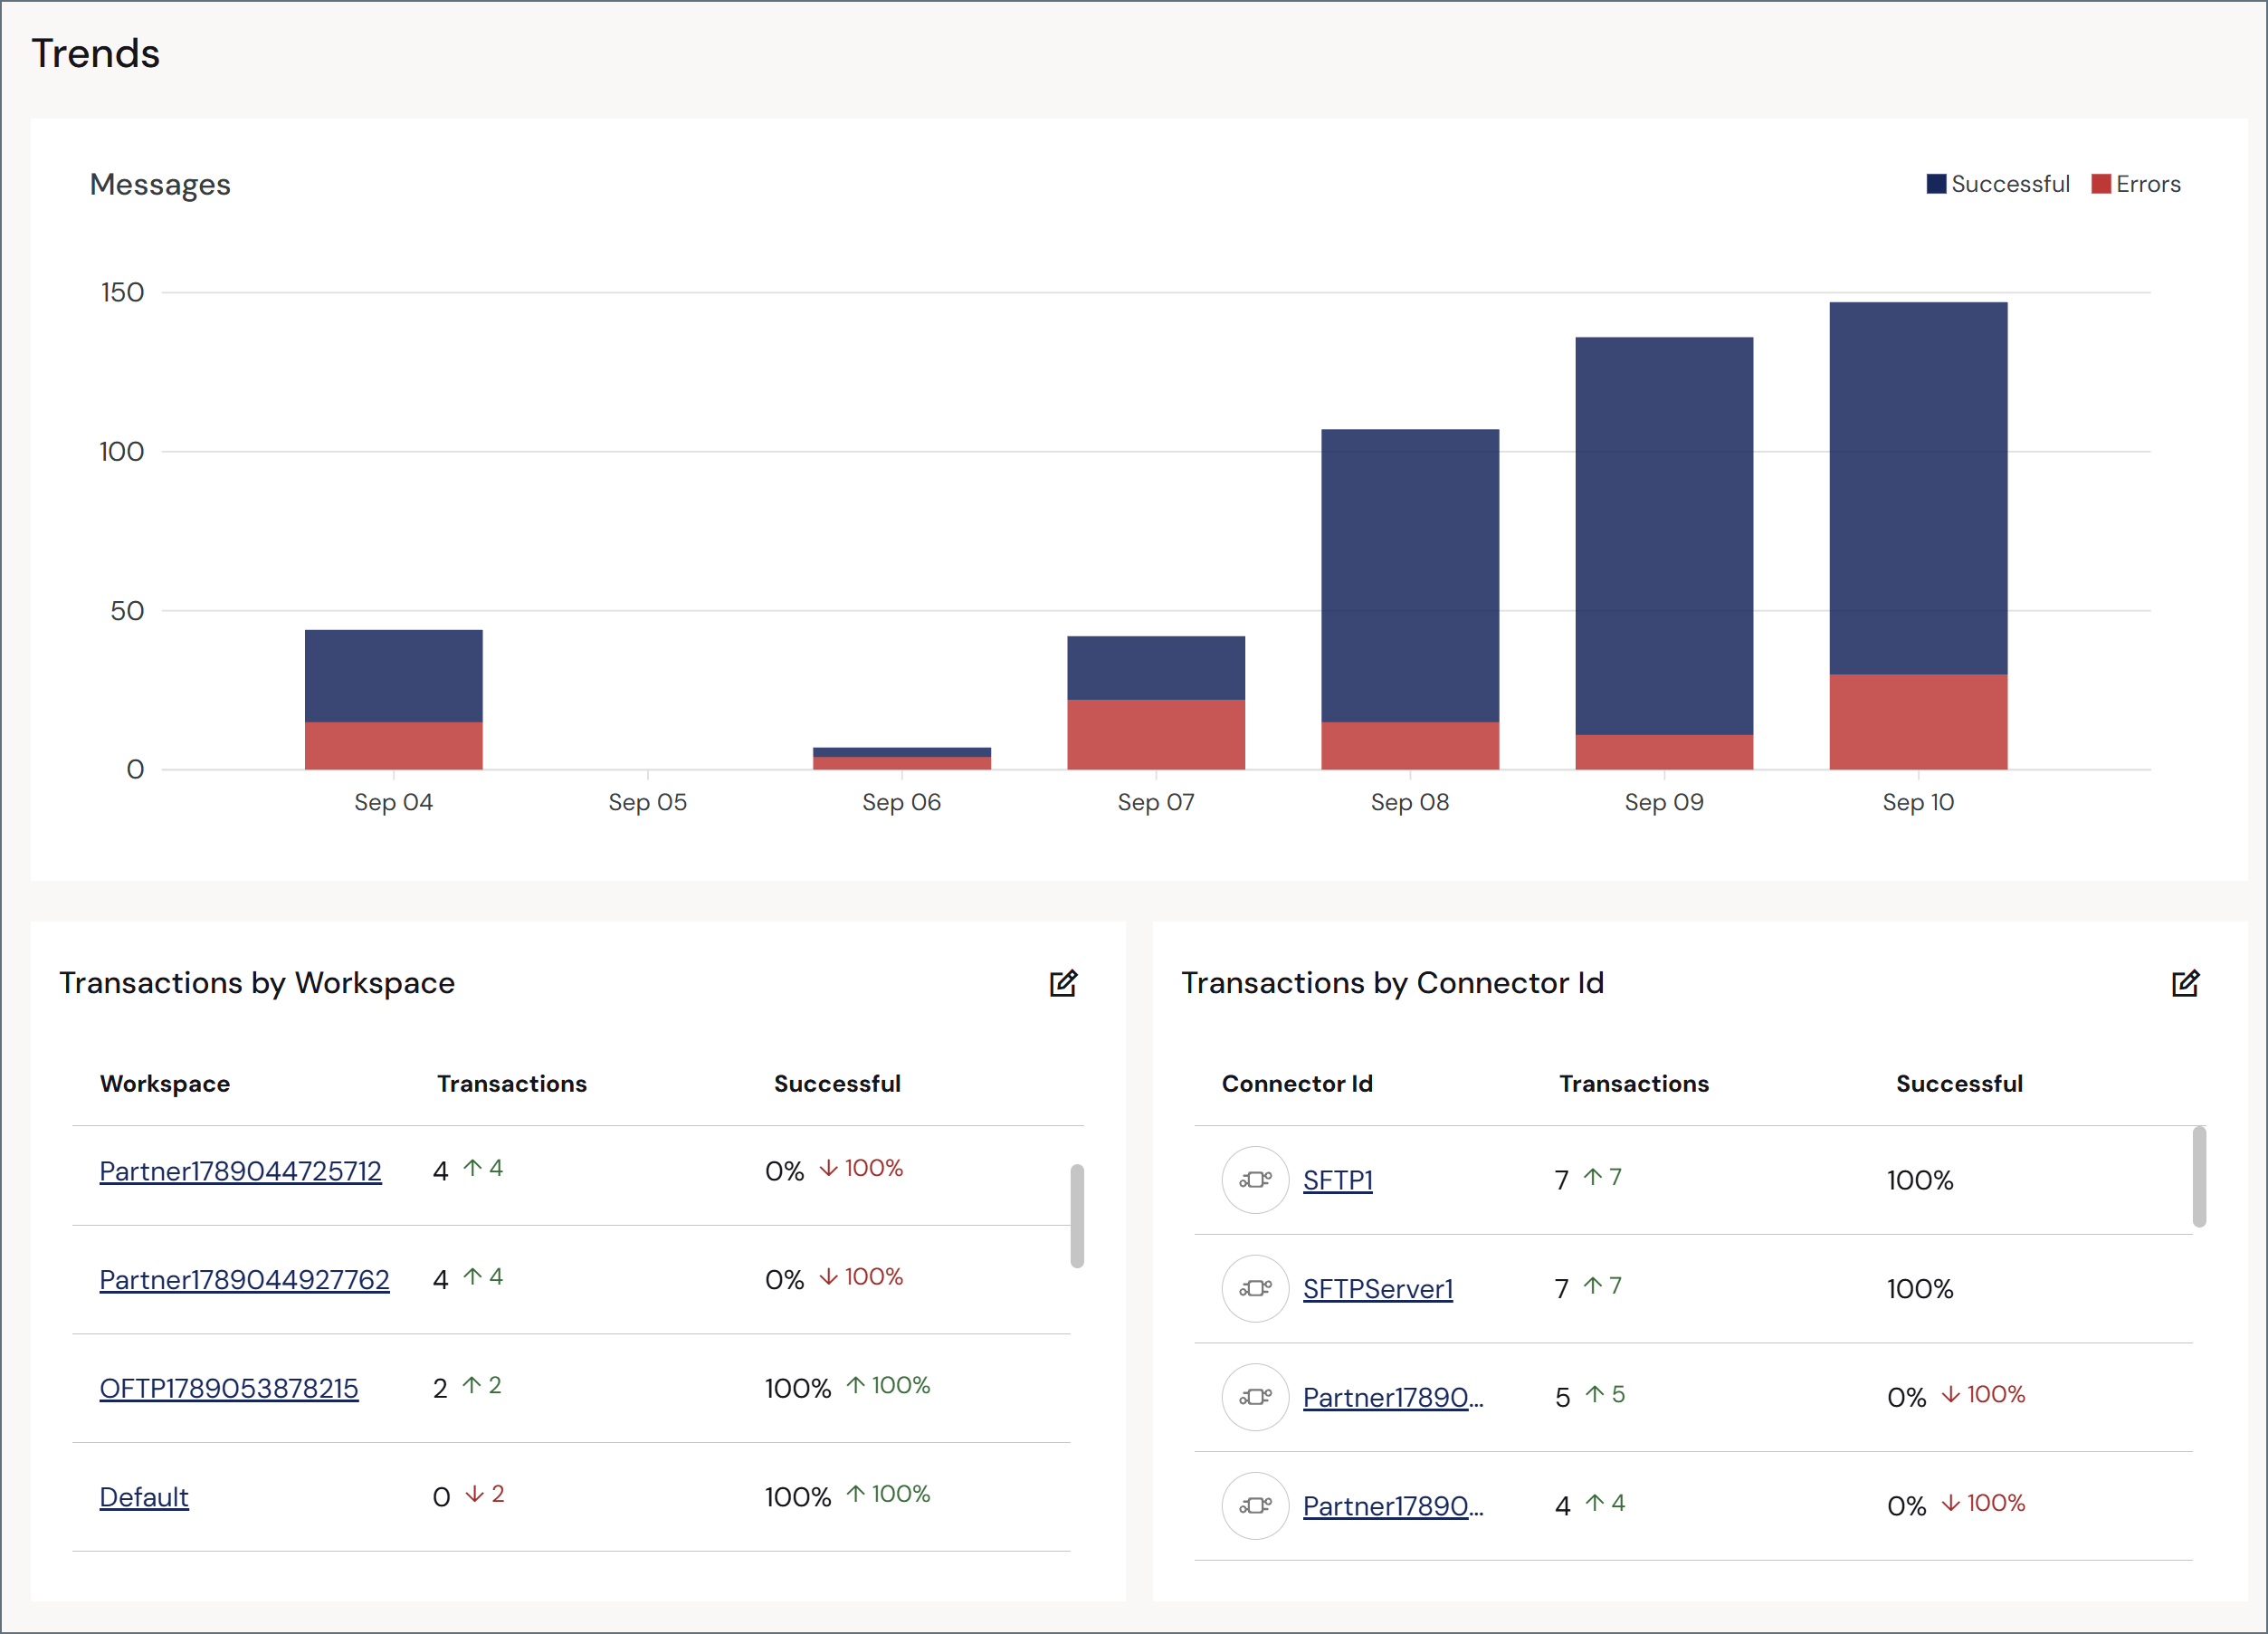Screen dimensions: 2268x1634
Task: Toggle the Successful legend swatch
Action: click(x=1936, y=184)
